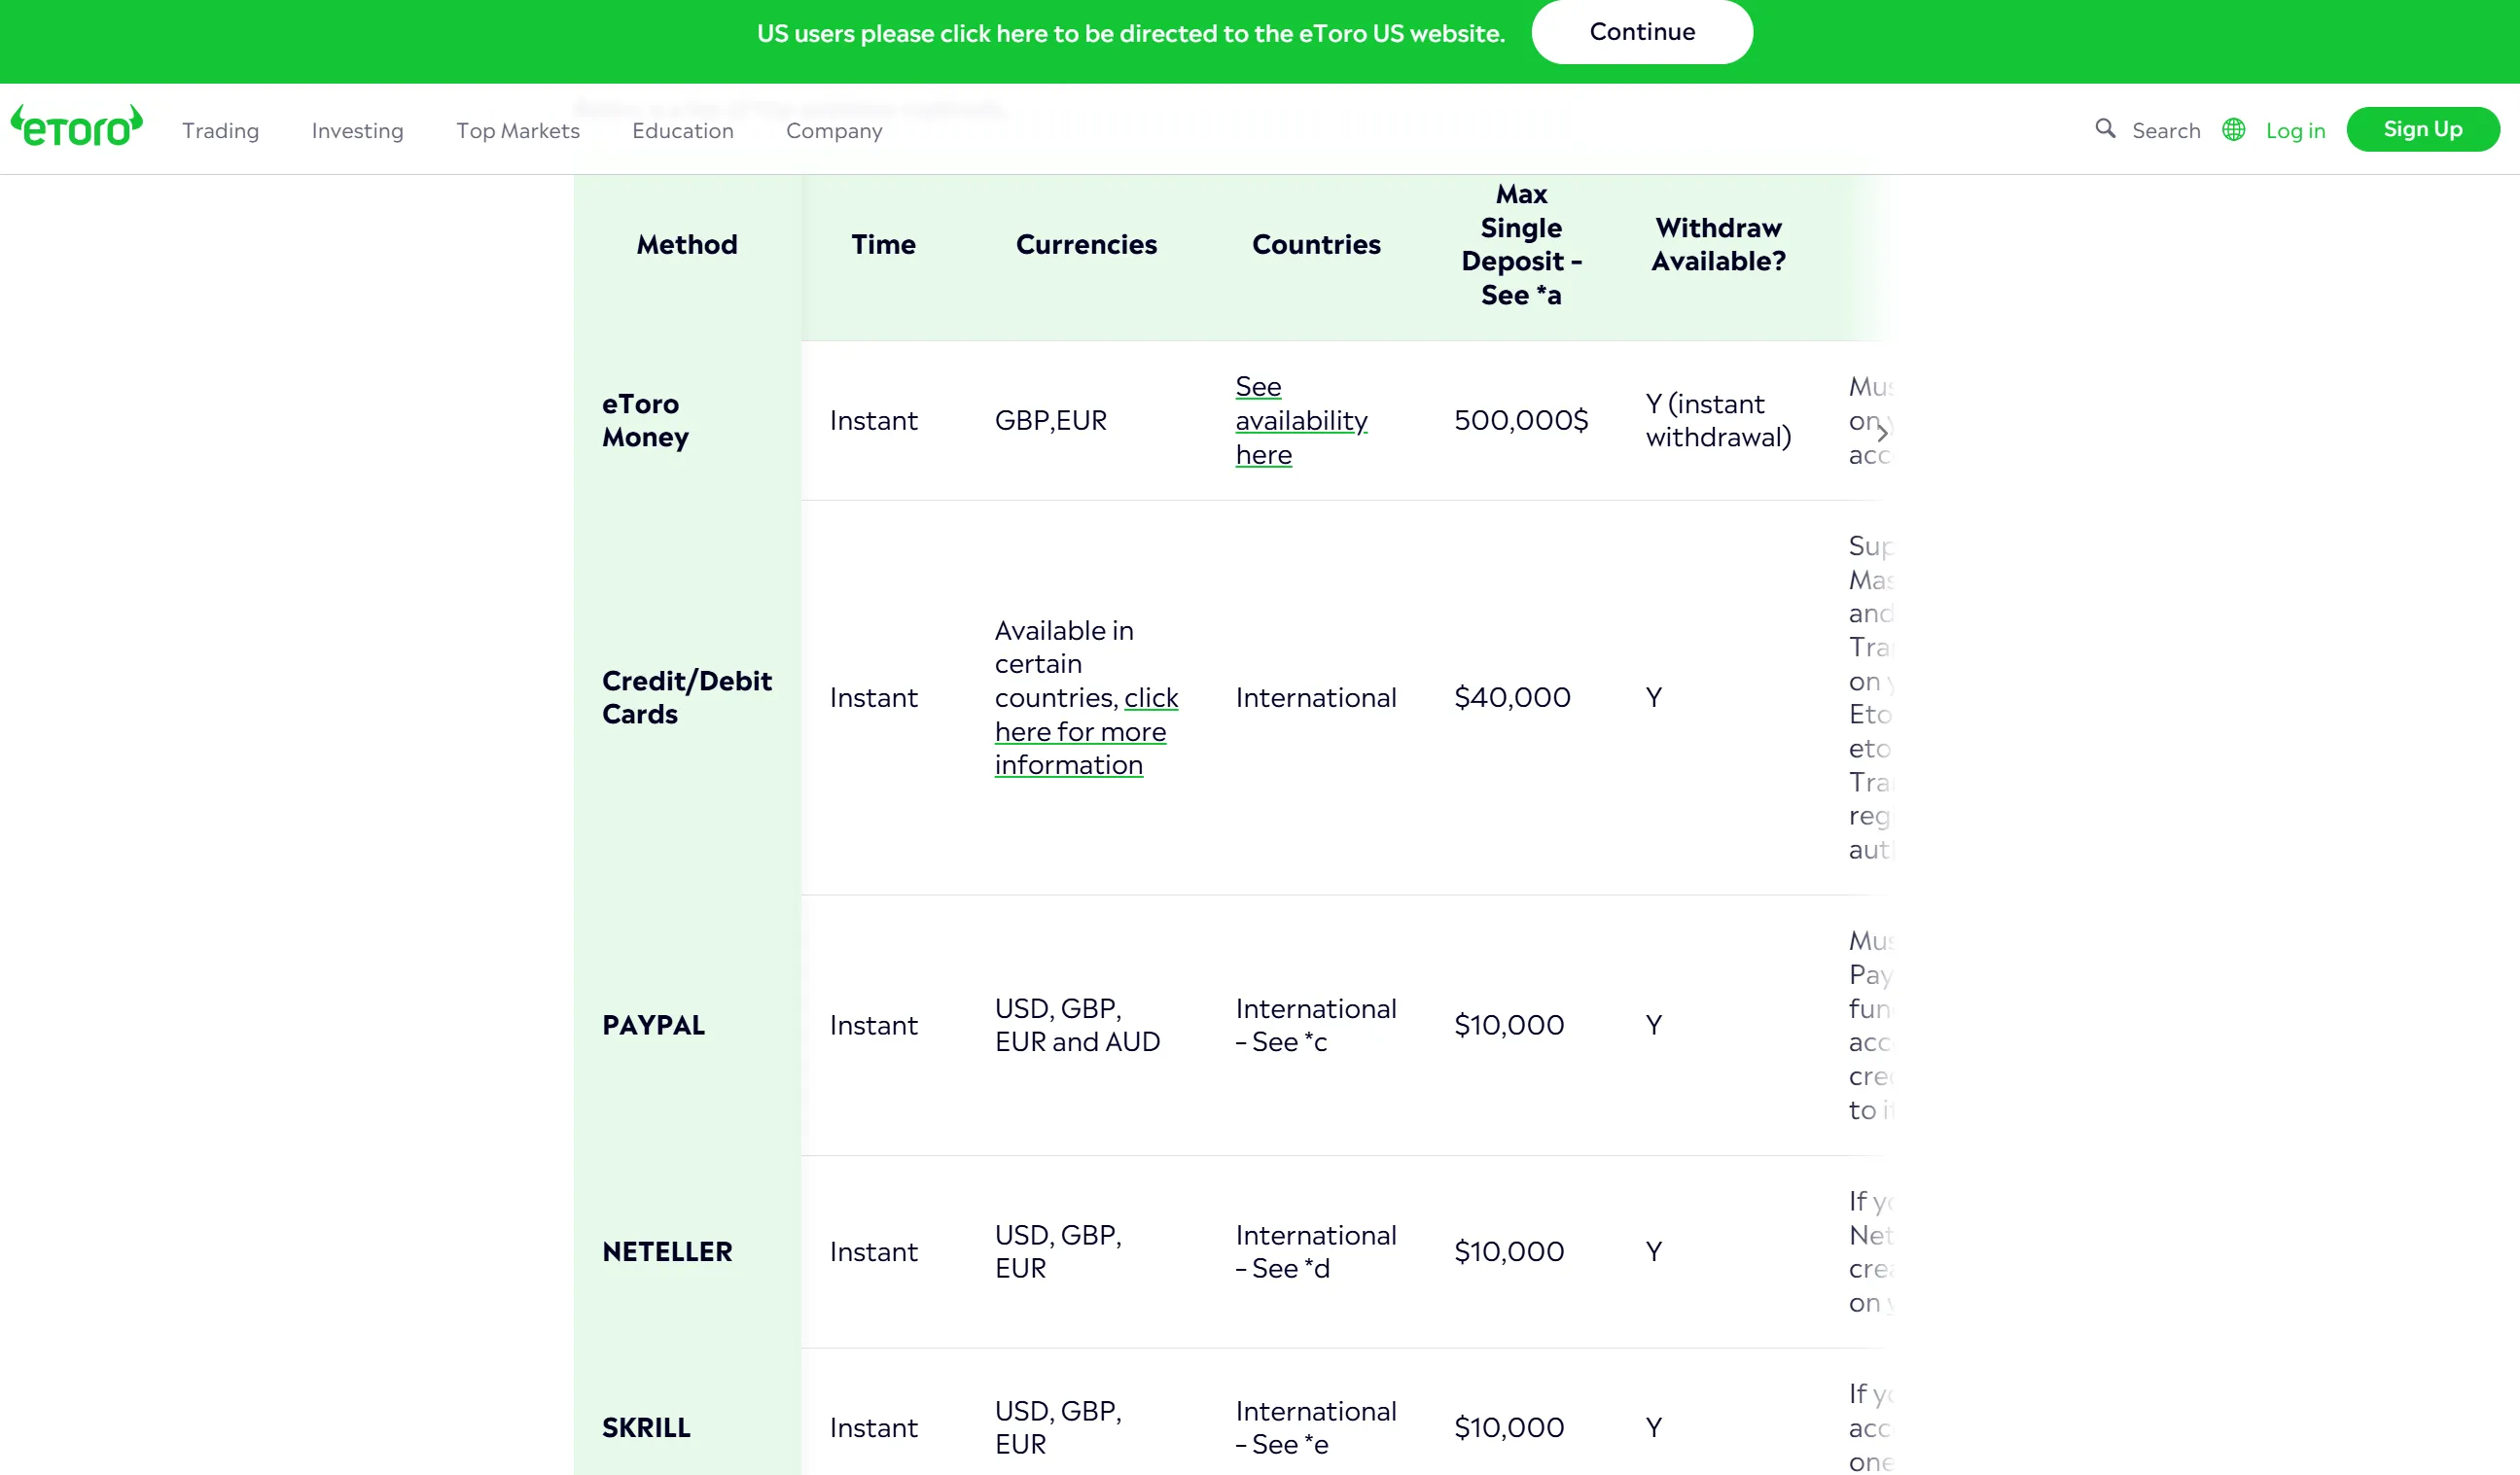
Task: Click Y in the Credit/Debit Cards row
Action: [1654, 697]
